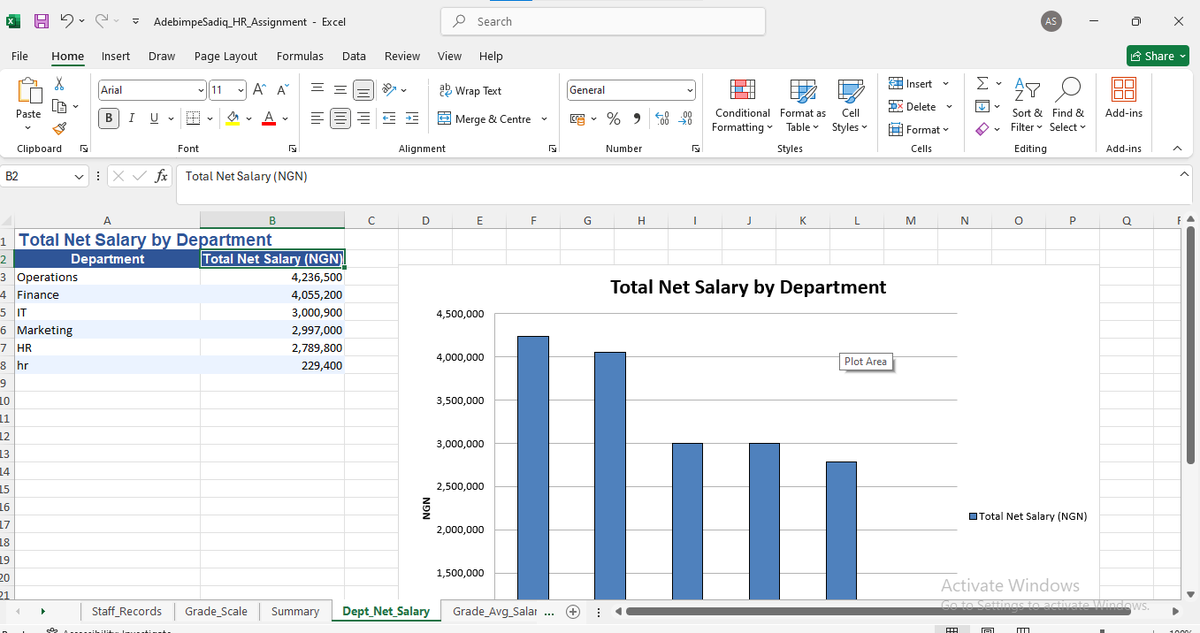Click the Share button
The height and width of the screenshot is (633, 1200).
point(1157,56)
